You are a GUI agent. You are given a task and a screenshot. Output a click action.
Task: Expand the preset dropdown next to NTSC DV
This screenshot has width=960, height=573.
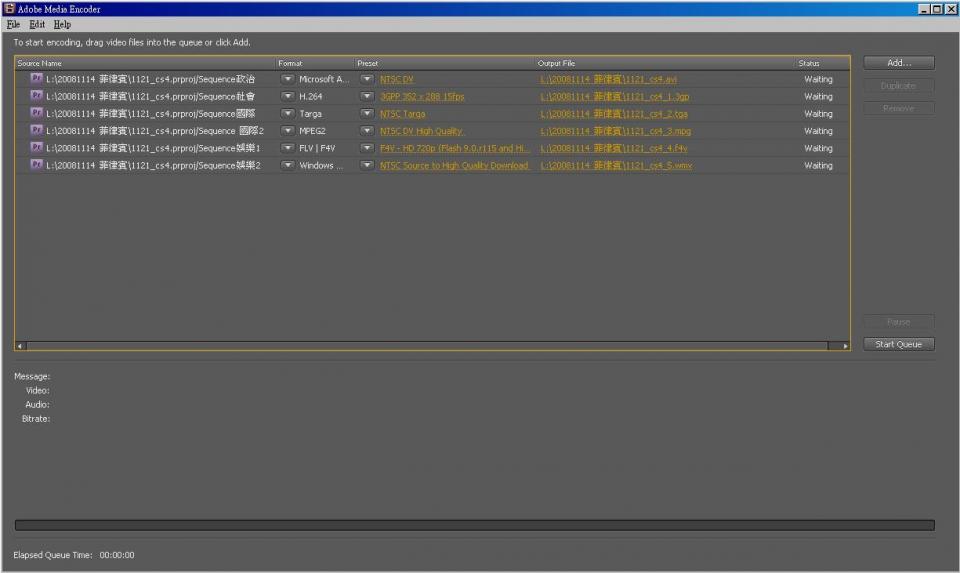point(367,79)
